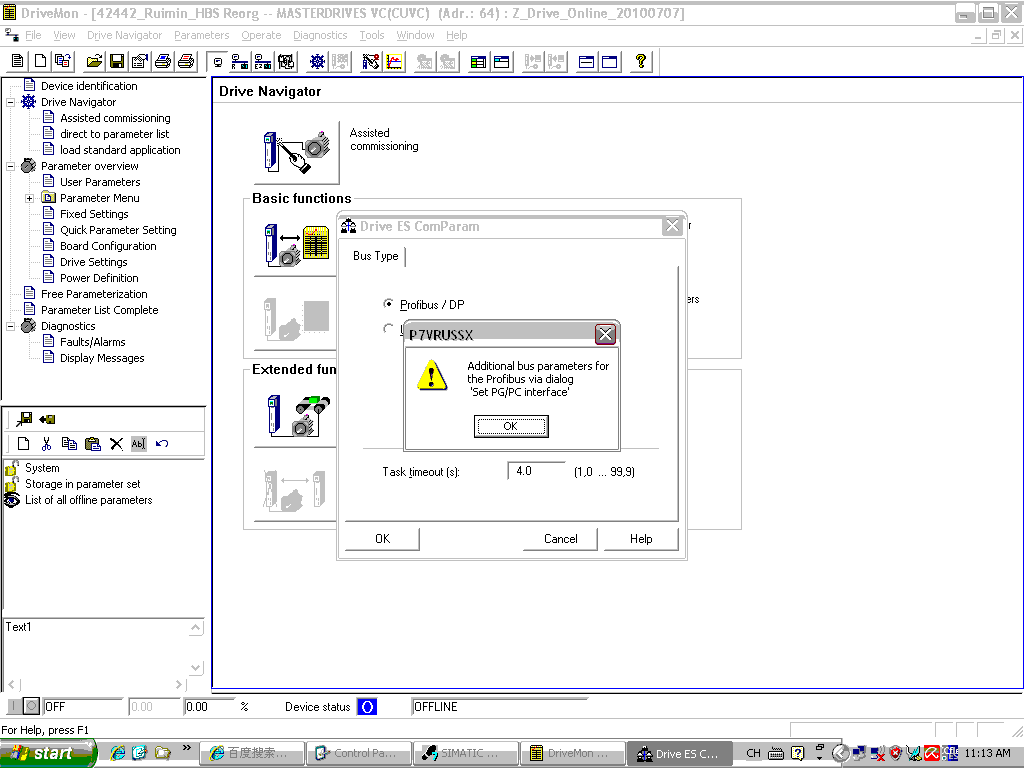Select Device identification tree item
This screenshot has height=768, width=1024.
point(89,86)
